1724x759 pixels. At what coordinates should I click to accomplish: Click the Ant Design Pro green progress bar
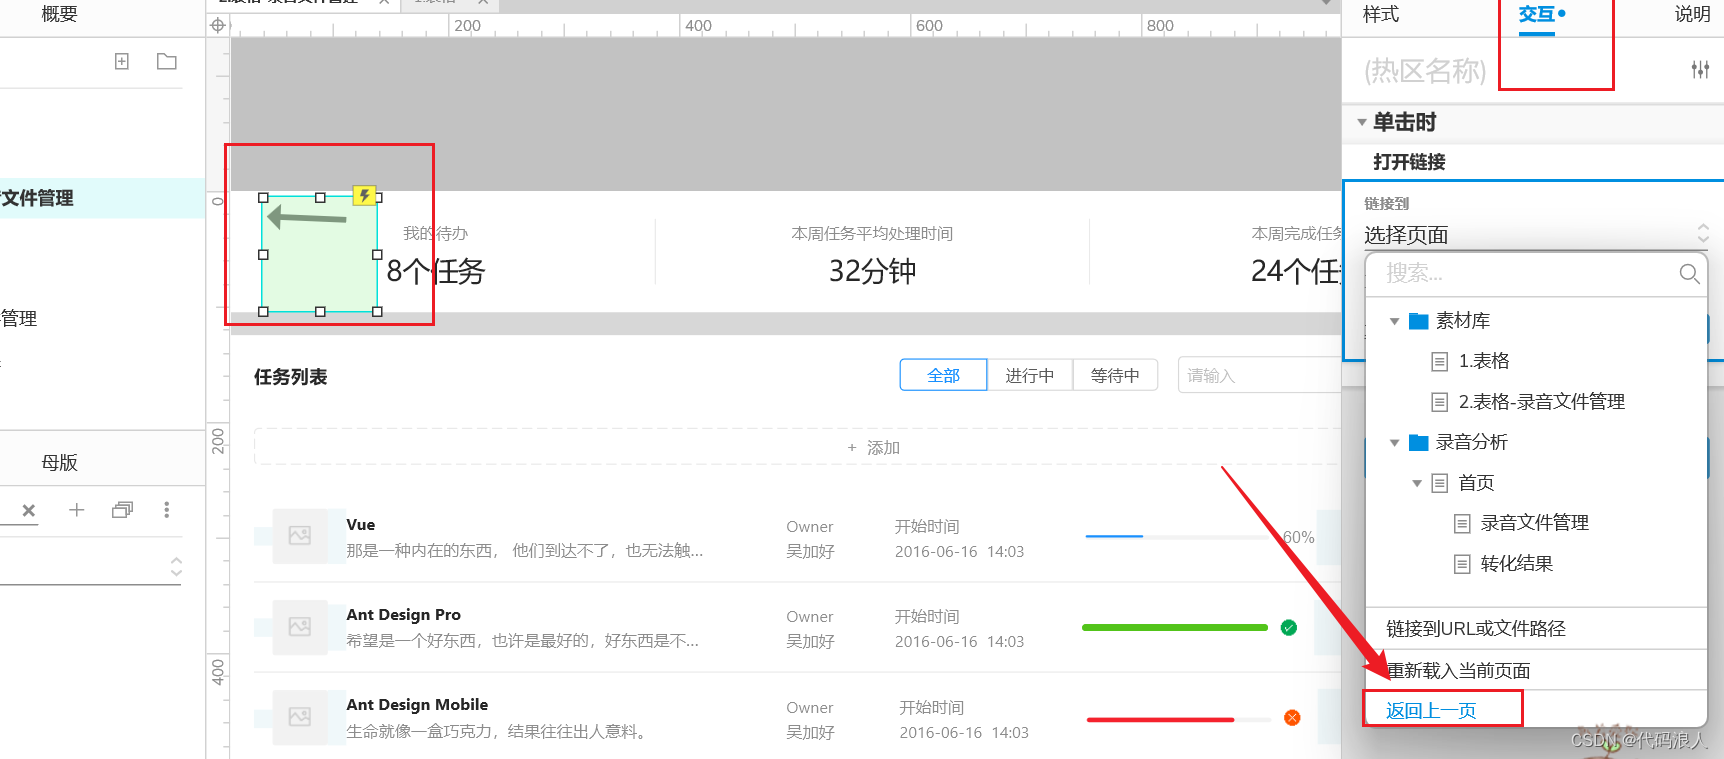tap(1175, 628)
